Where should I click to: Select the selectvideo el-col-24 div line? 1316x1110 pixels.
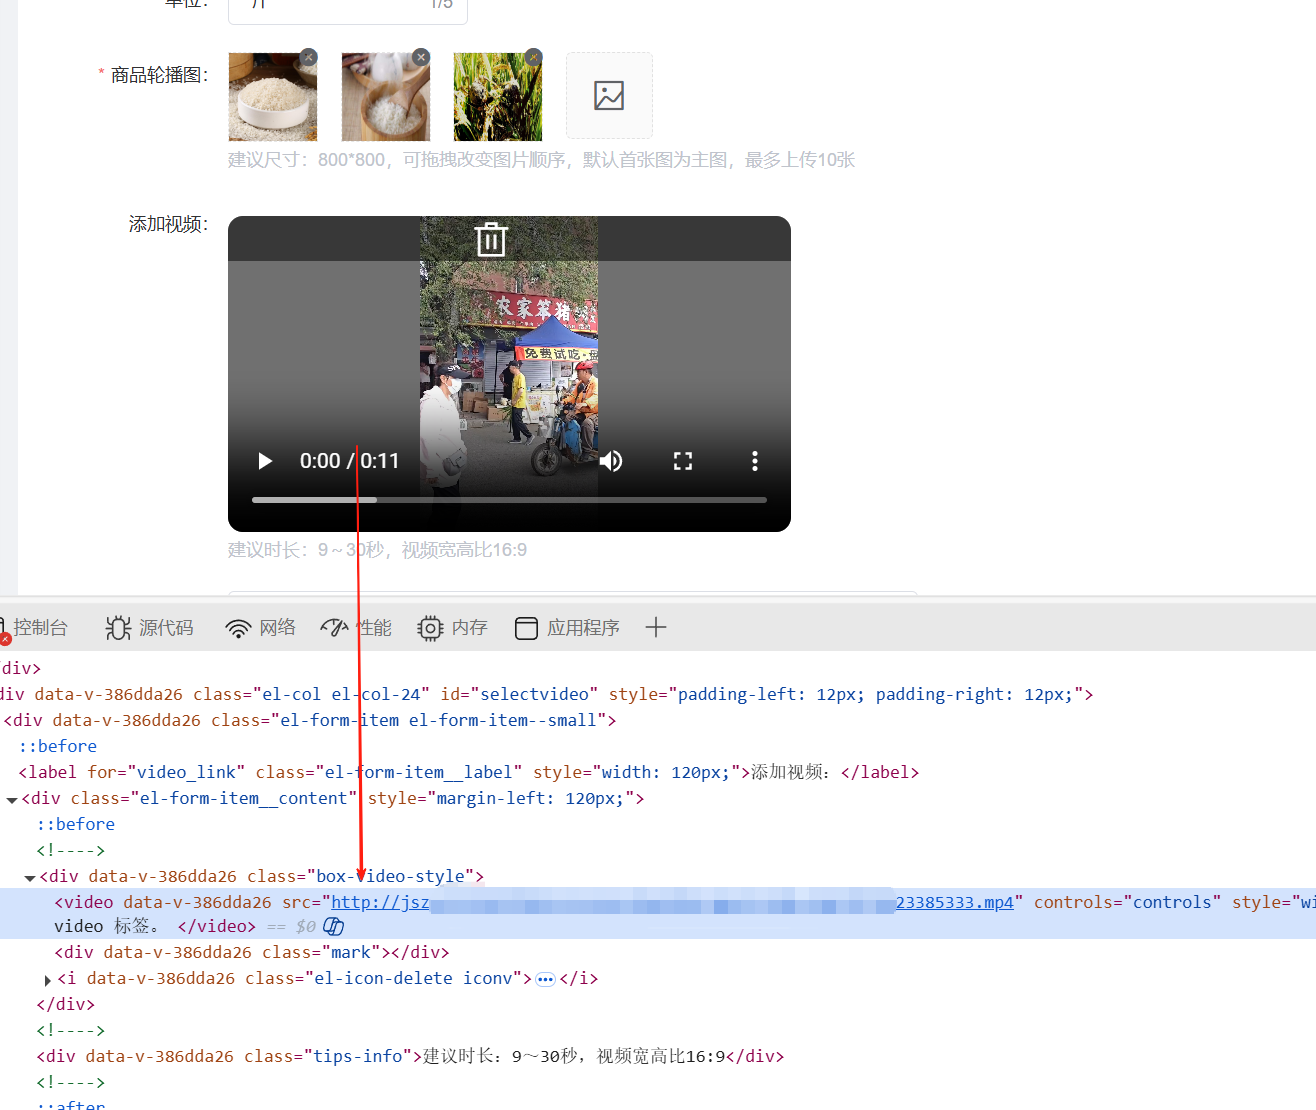[x=547, y=694]
